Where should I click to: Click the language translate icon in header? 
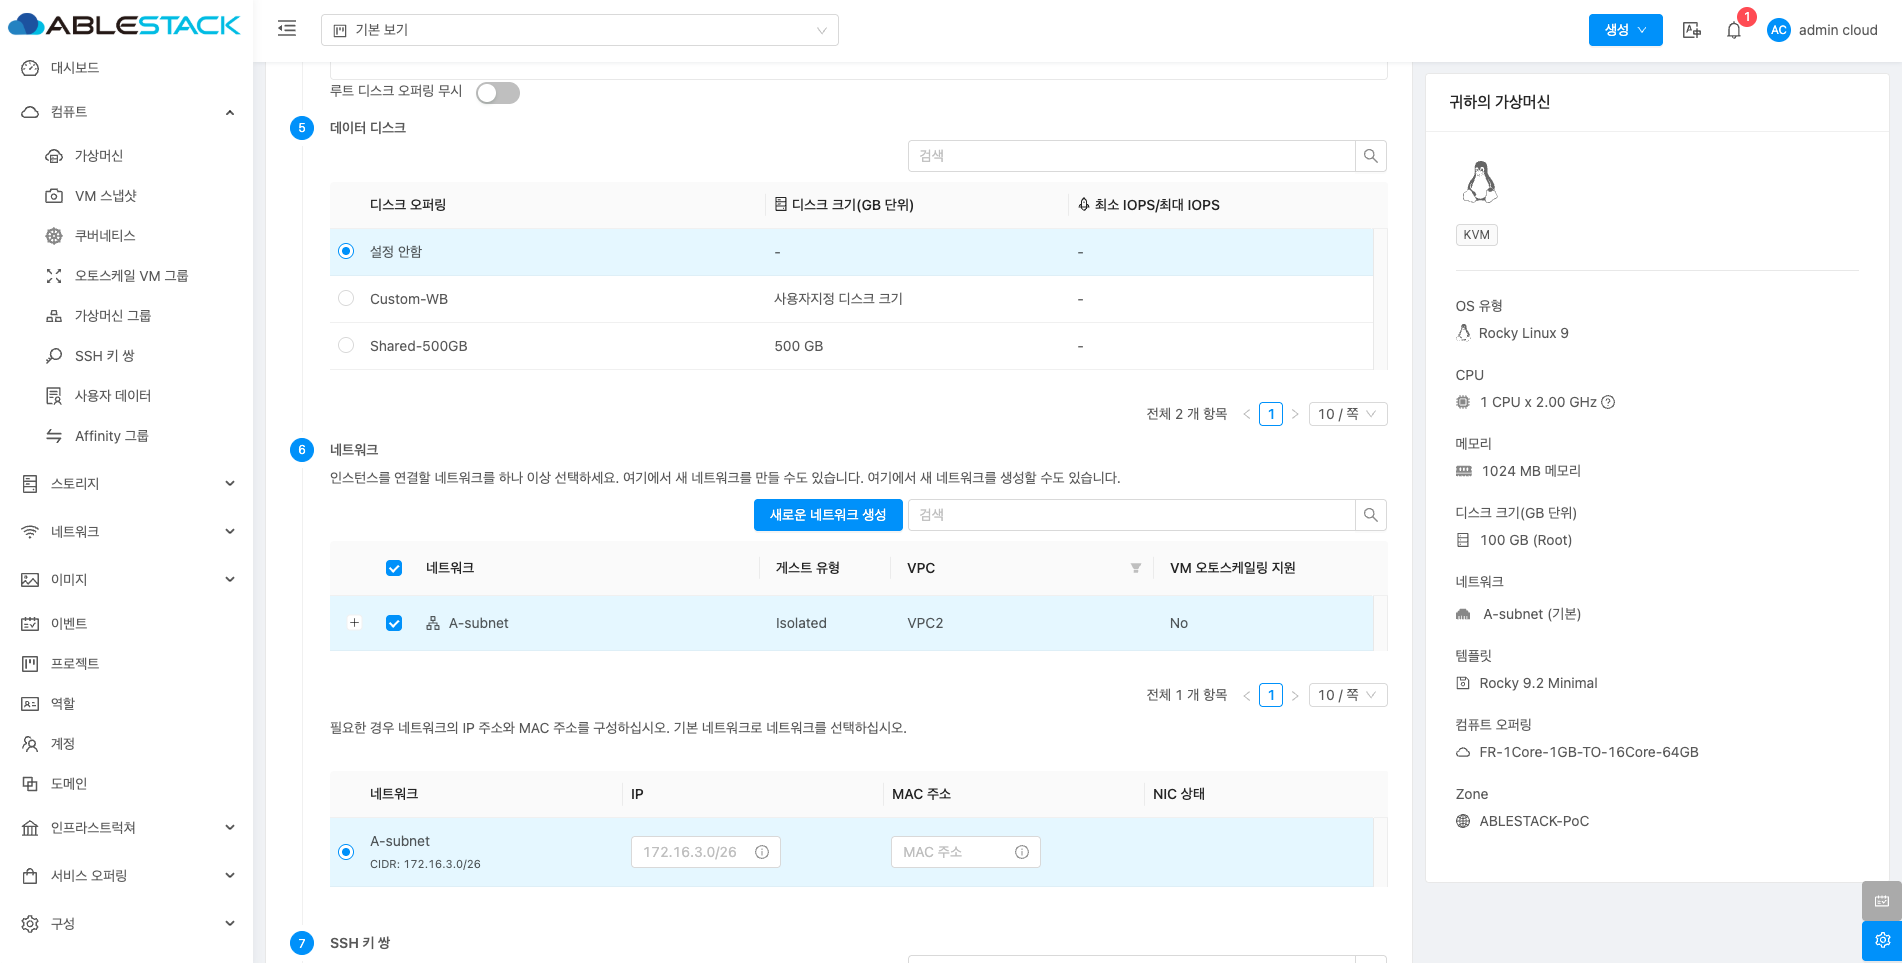(x=1691, y=30)
